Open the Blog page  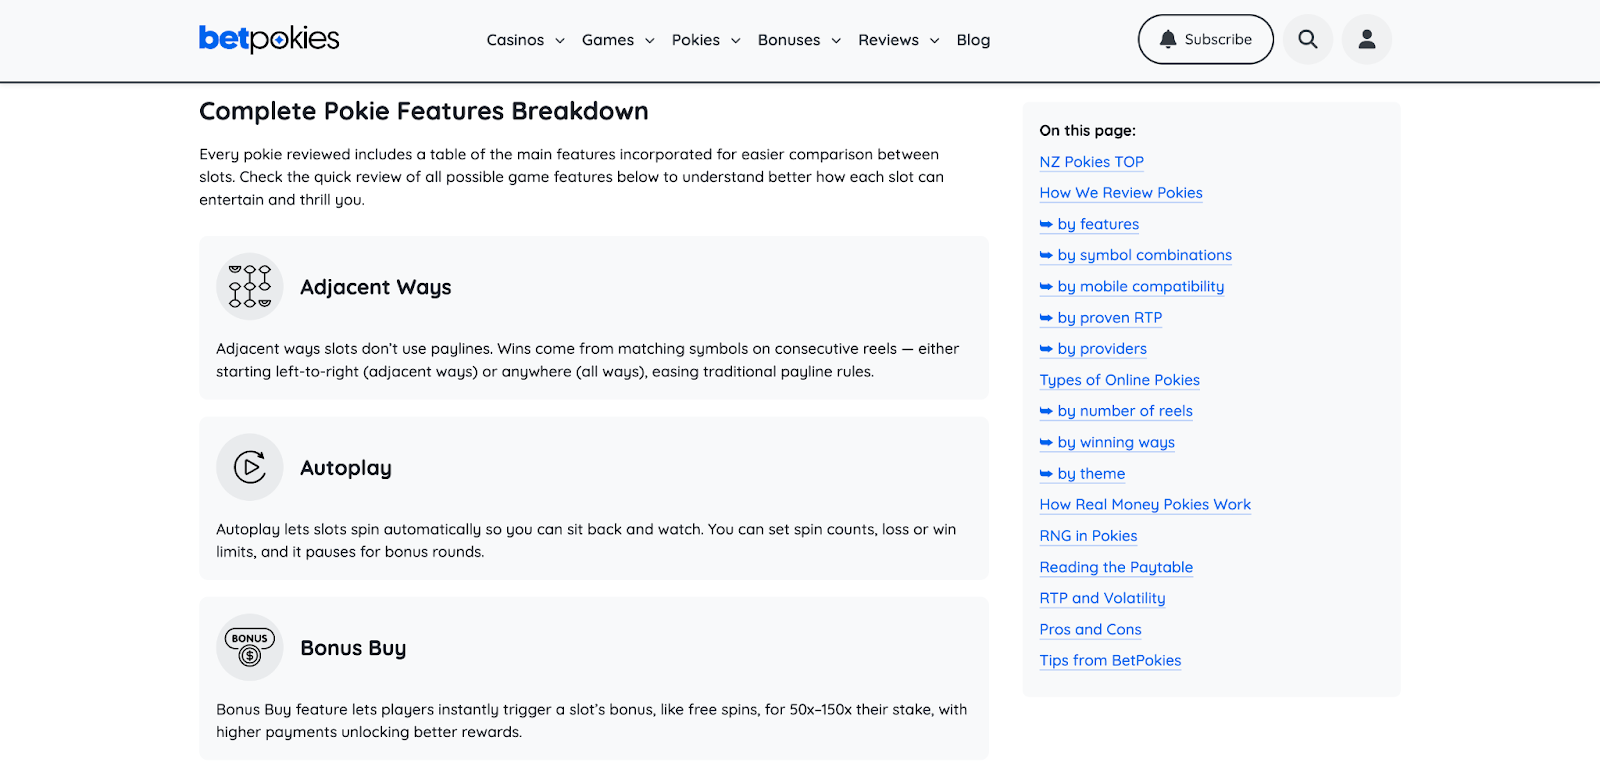click(x=973, y=40)
